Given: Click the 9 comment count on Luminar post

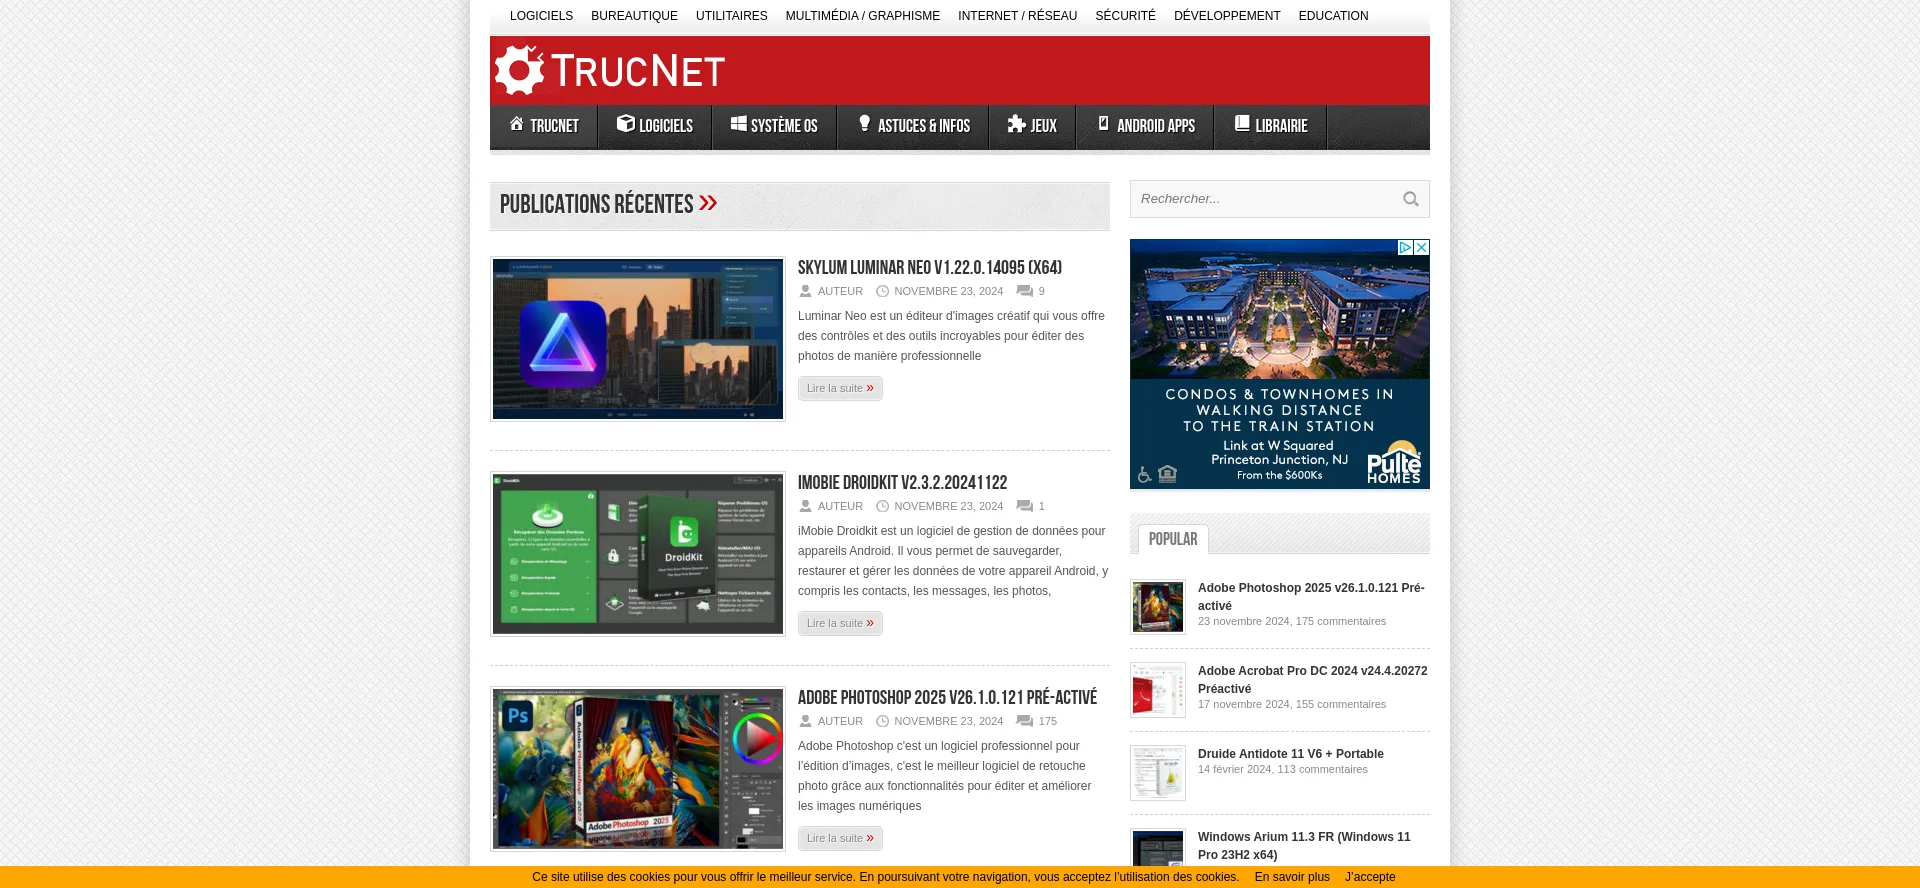Looking at the screenshot, I should [1041, 291].
